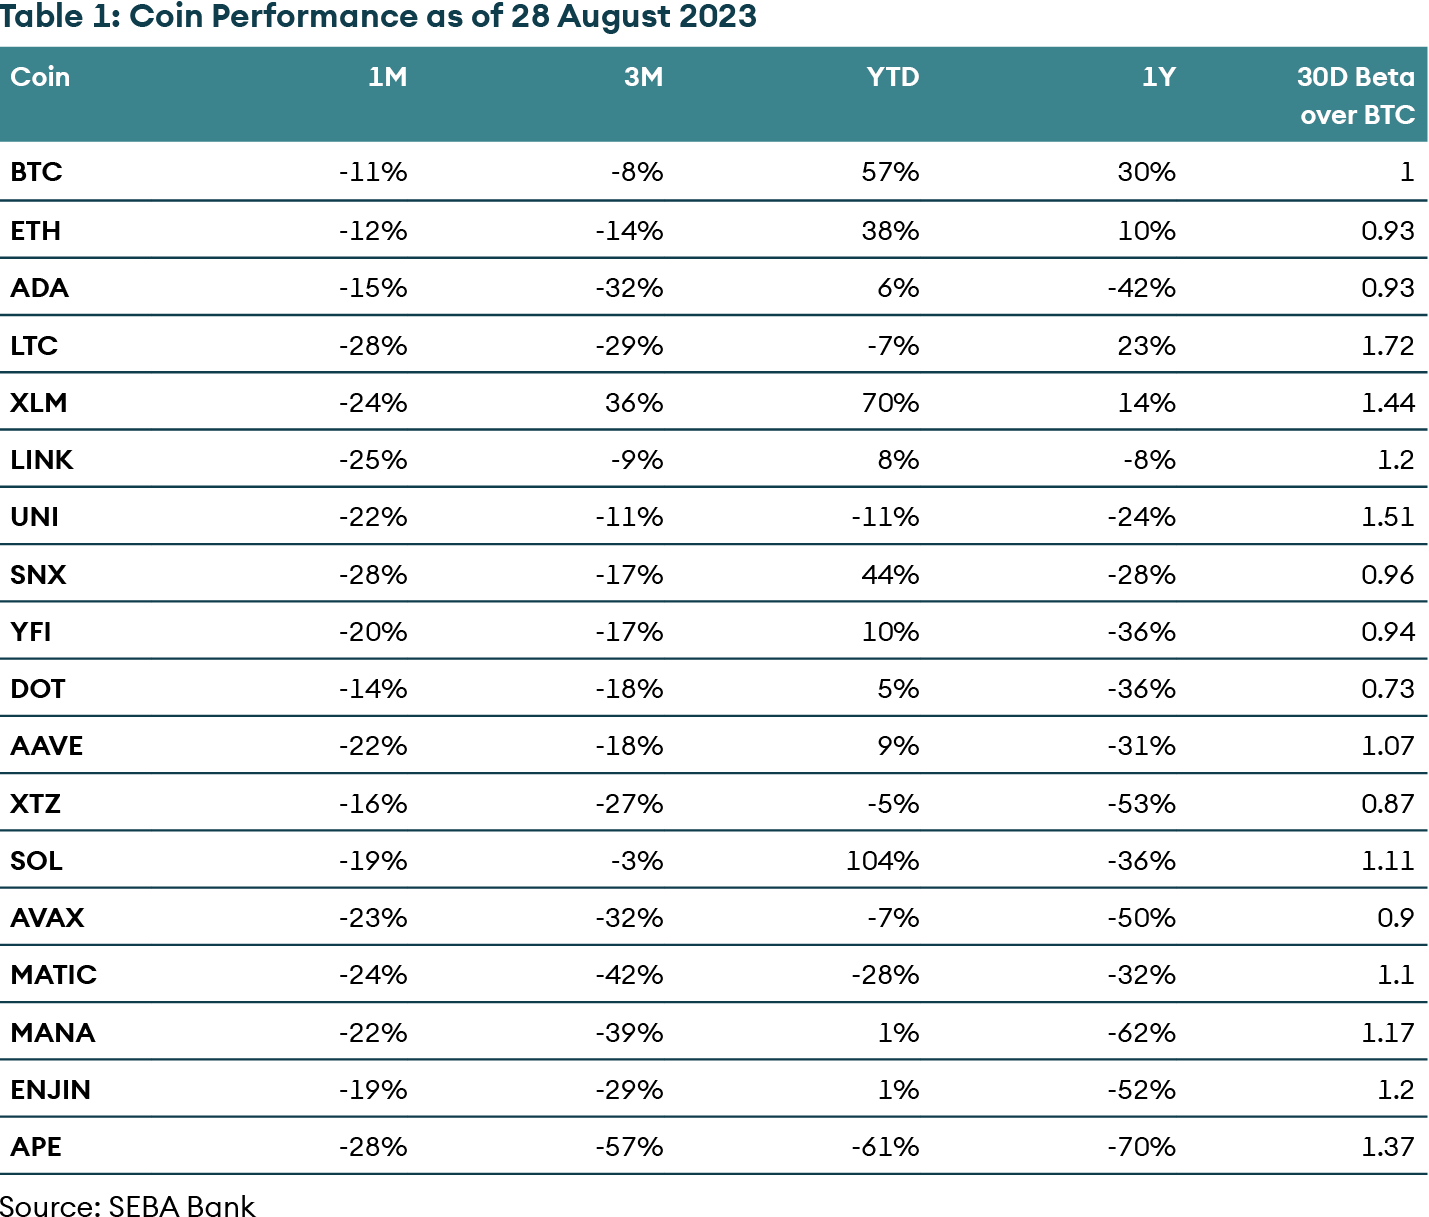
Task: Click the YTD column header
Action: (x=892, y=77)
